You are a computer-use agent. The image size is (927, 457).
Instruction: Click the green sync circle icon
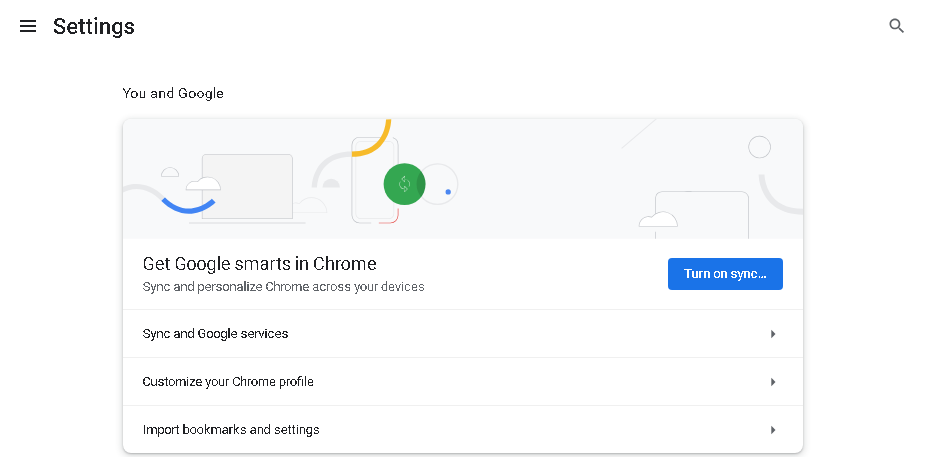404,184
